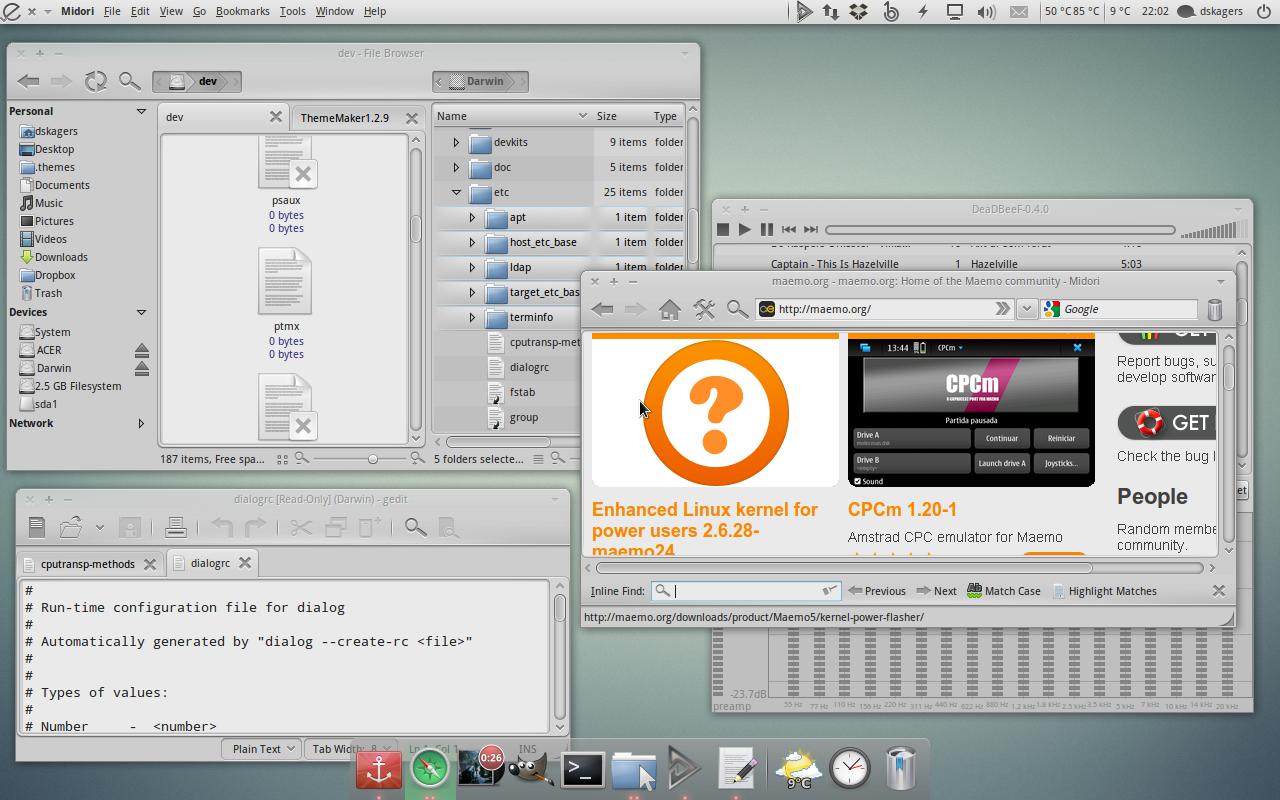The width and height of the screenshot is (1280, 800).
Task: Select Downloads in File Browser sidebar
Action: click(x=61, y=257)
